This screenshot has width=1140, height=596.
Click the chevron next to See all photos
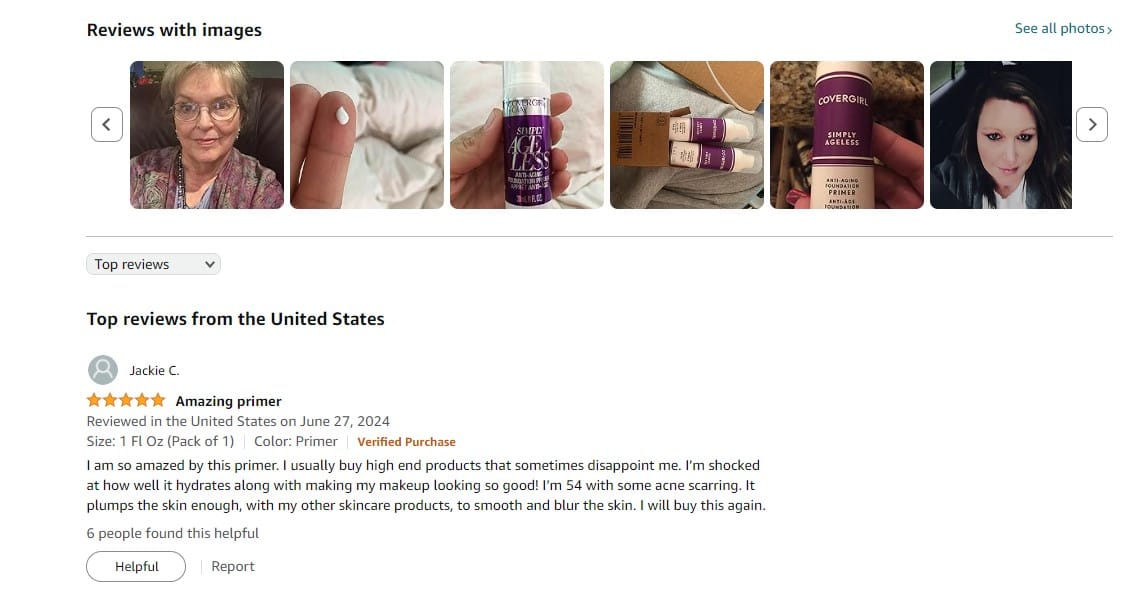(x=1109, y=30)
